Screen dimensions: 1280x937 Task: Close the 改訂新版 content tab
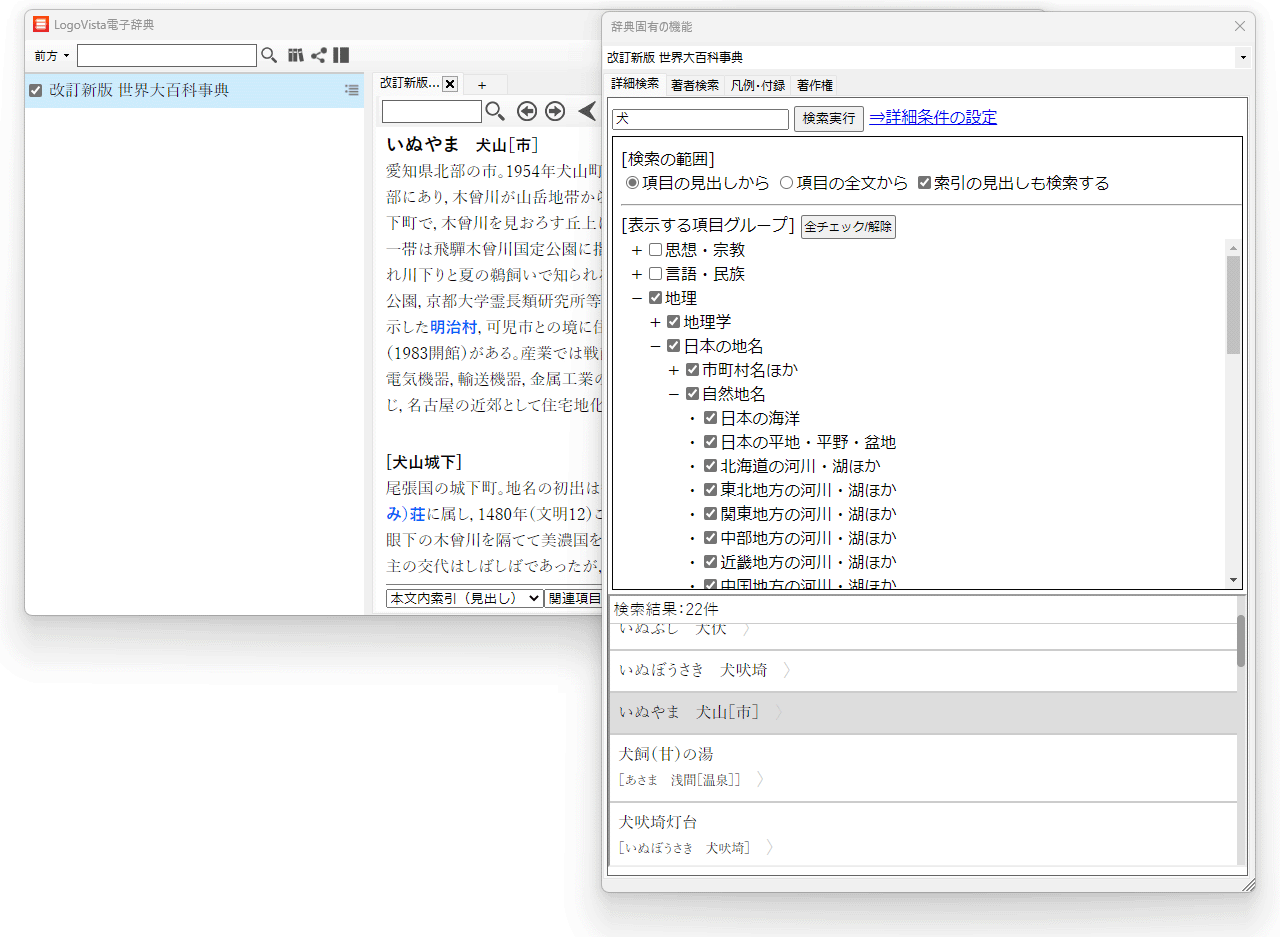pos(450,84)
